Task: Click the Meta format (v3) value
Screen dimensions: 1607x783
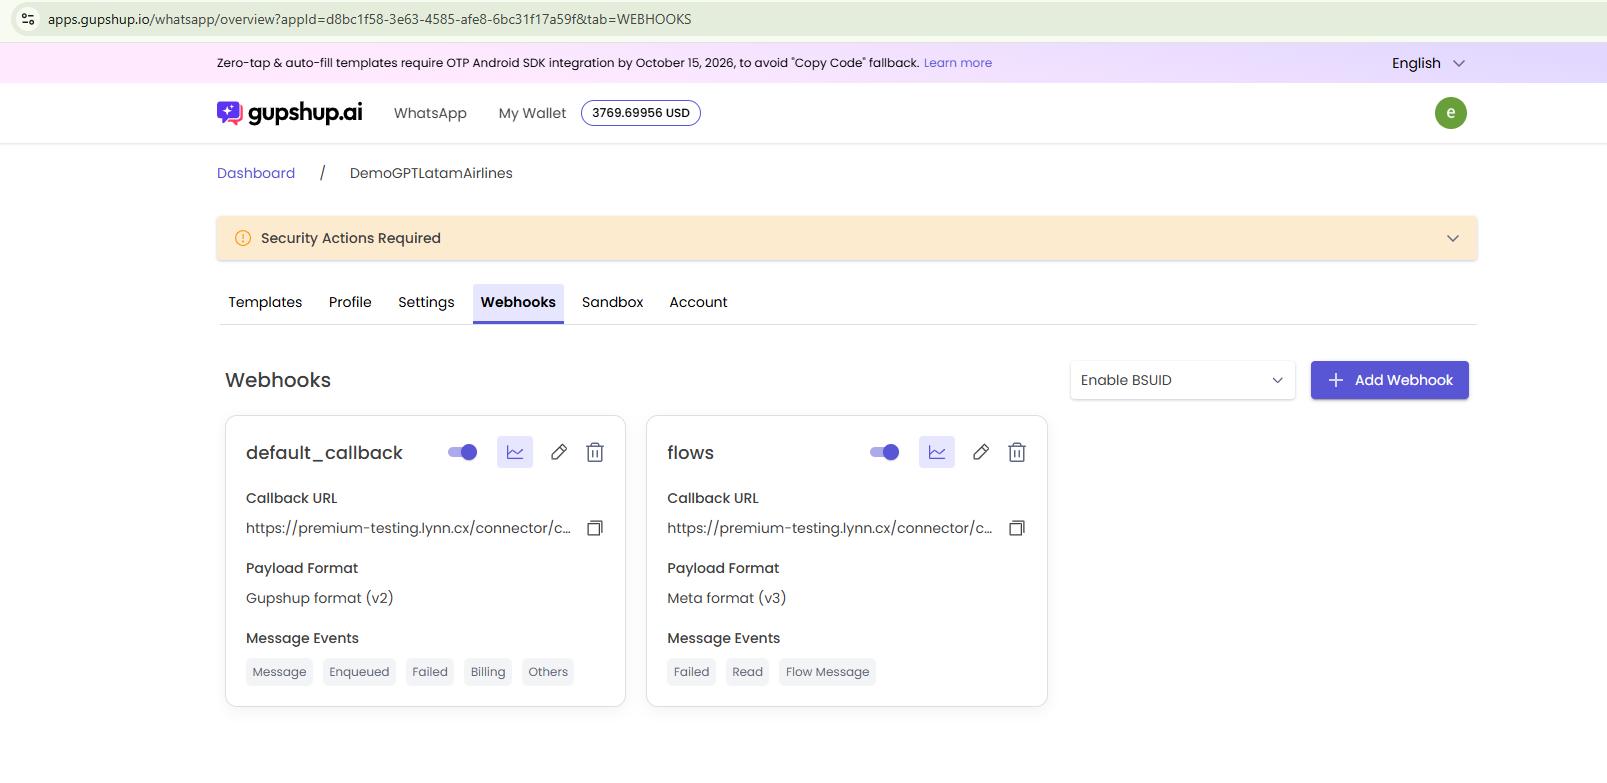Action: coord(727,598)
